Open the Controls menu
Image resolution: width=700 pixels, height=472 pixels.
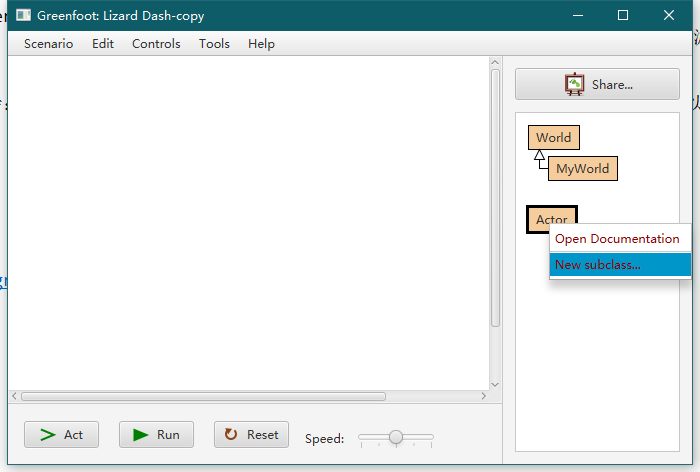pos(156,44)
